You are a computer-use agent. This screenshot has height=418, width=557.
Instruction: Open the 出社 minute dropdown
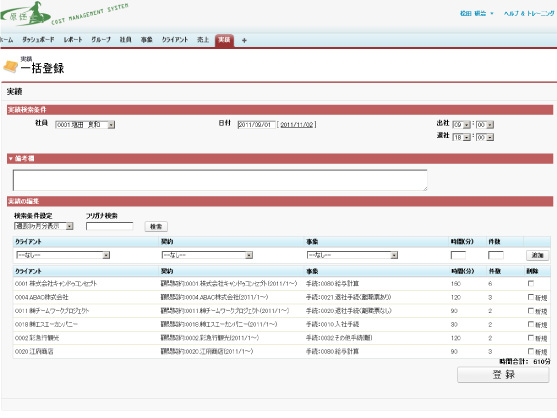(x=485, y=125)
